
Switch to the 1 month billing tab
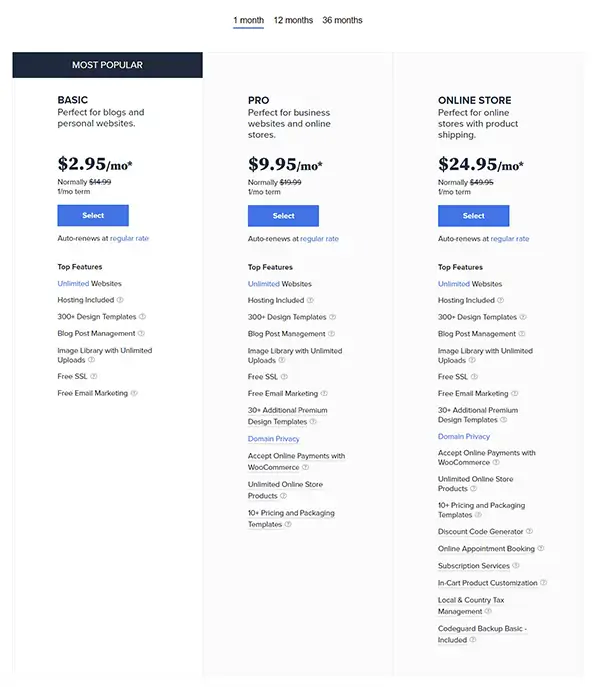coord(248,20)
